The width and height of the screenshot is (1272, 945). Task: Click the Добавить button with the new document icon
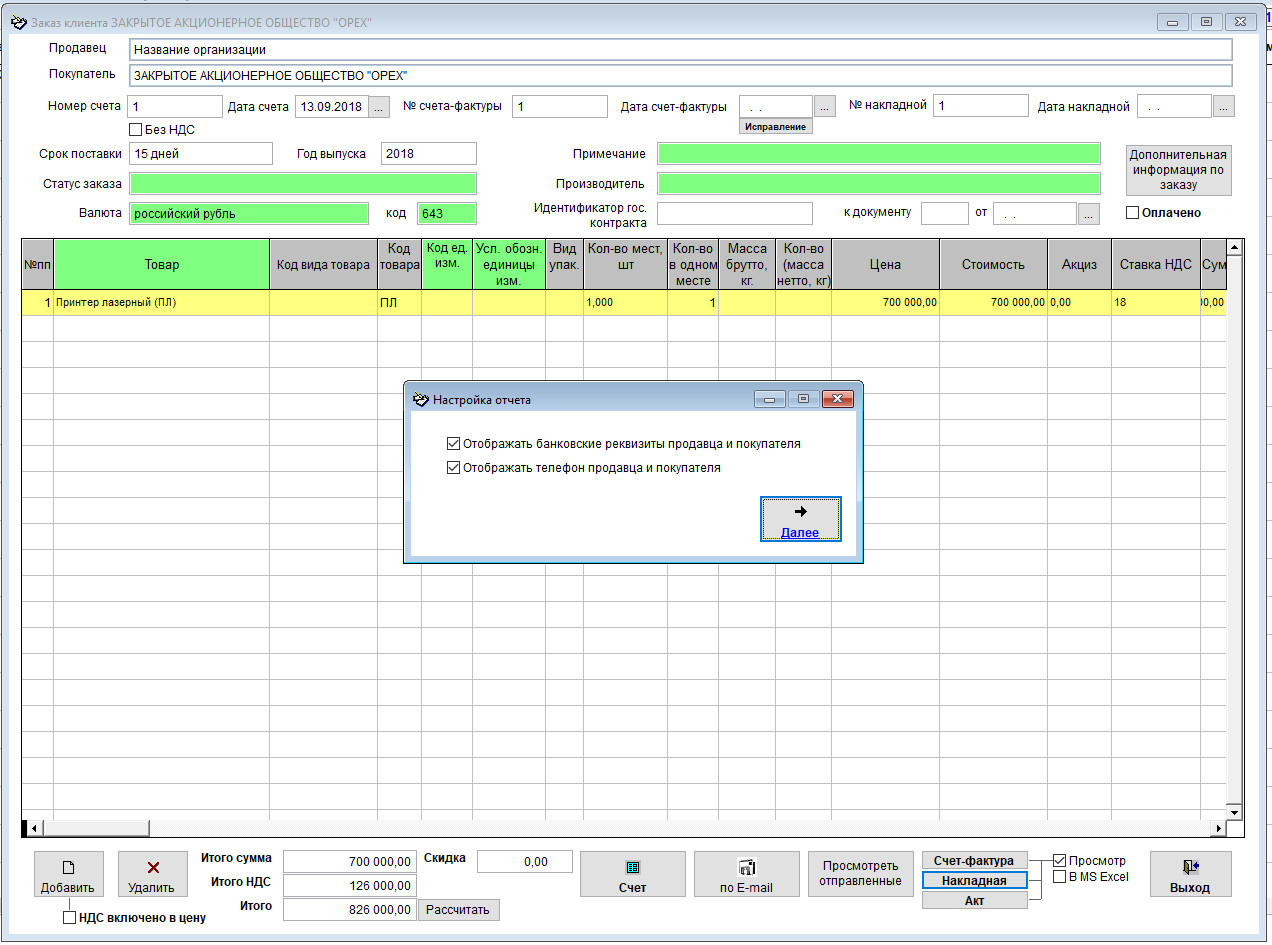(x=67, y=876)
